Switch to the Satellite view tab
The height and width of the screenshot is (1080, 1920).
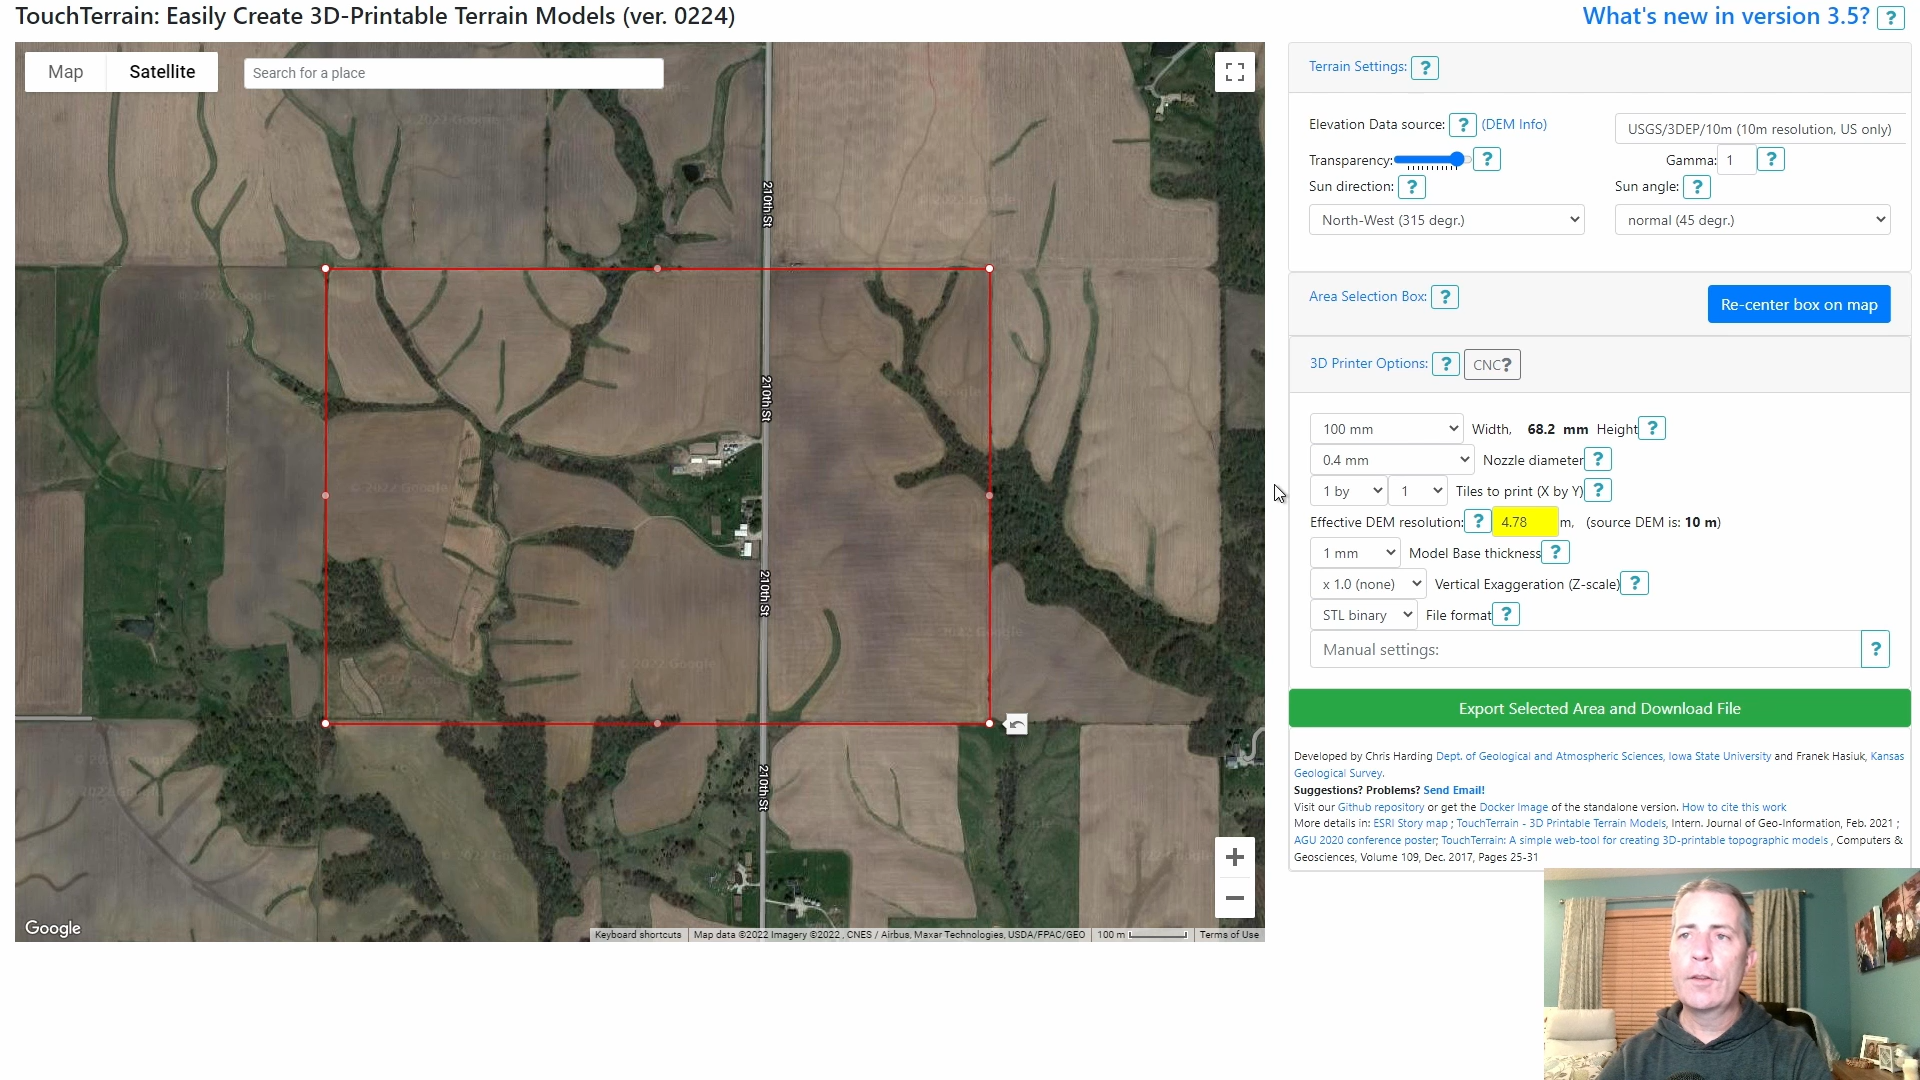tap(162, 72)
